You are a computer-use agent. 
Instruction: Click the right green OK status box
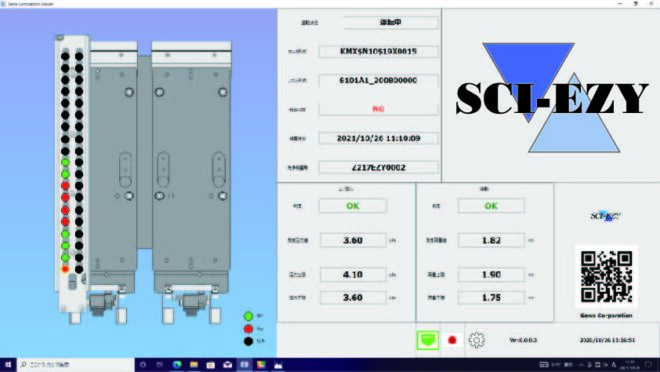click(491, 206)
